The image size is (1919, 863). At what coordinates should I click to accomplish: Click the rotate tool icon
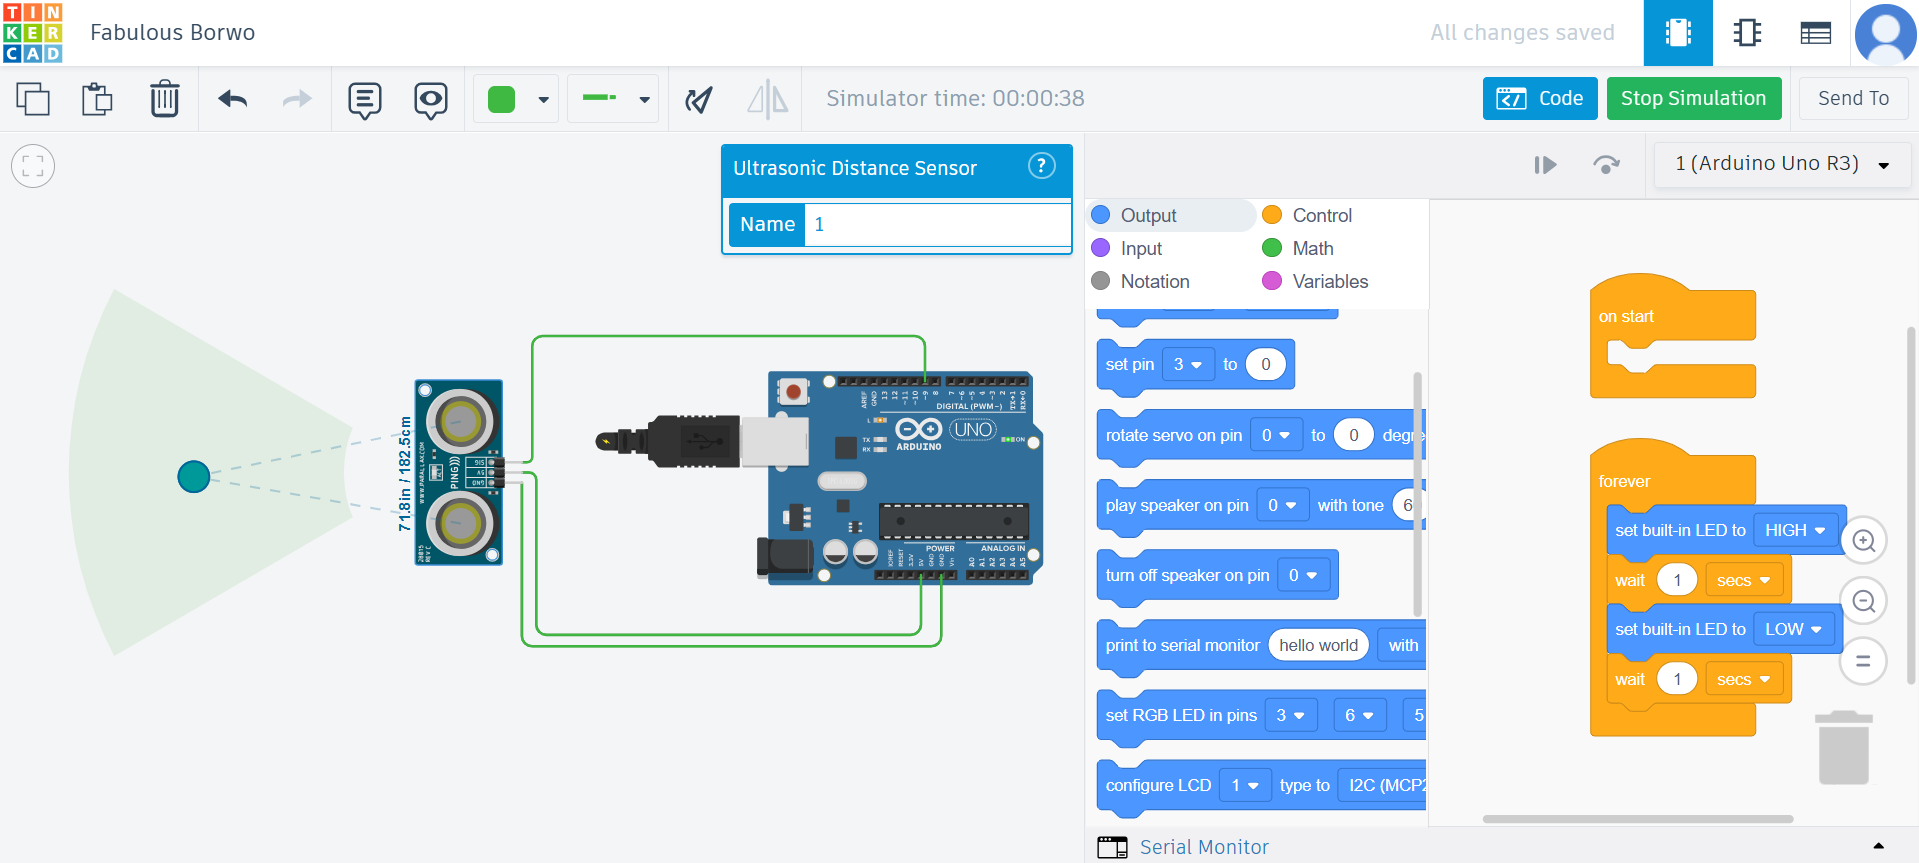(698, 99)
